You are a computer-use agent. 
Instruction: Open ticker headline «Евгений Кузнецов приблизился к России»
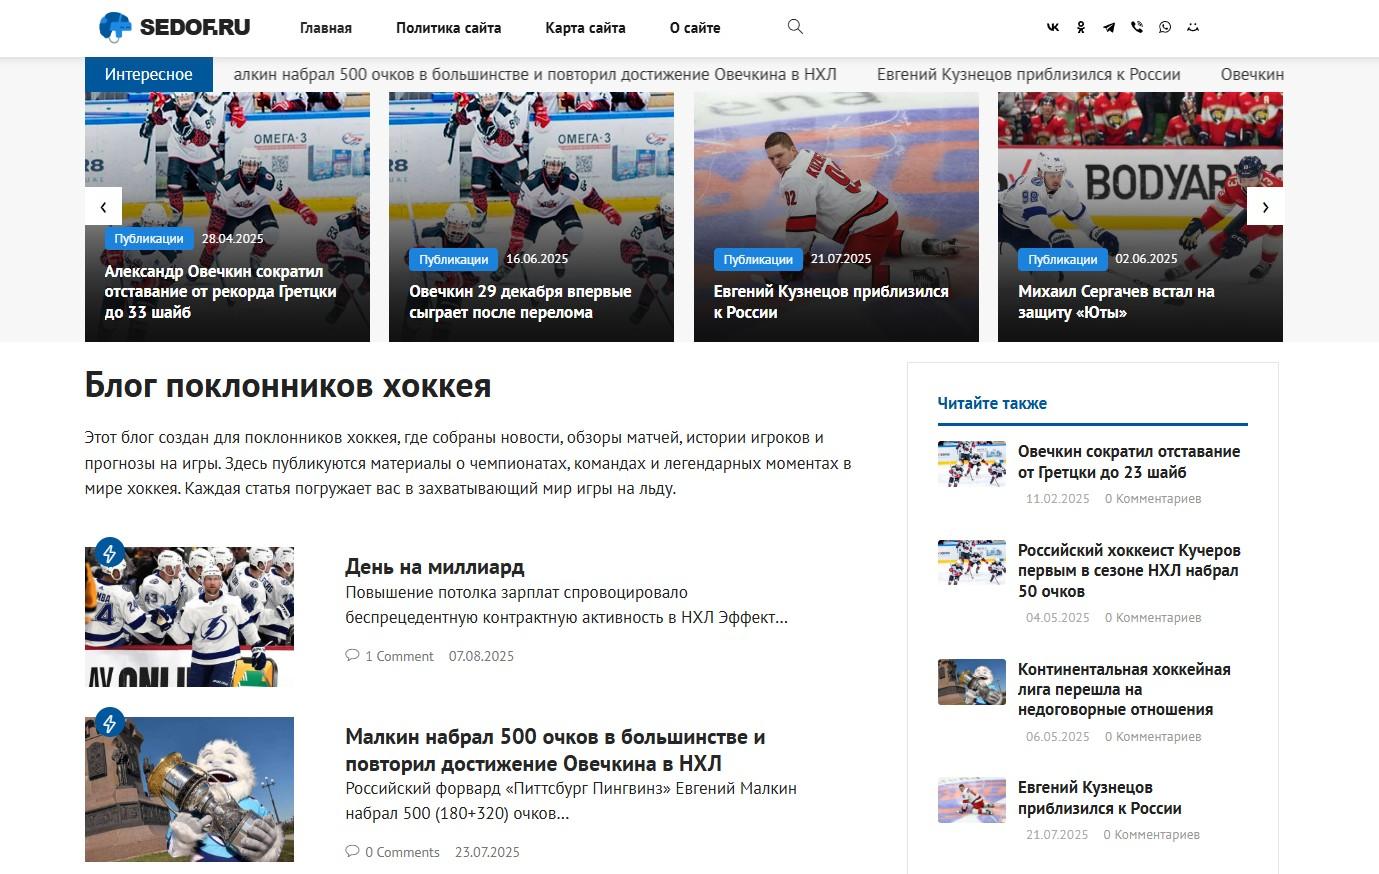coord(1029,74)
